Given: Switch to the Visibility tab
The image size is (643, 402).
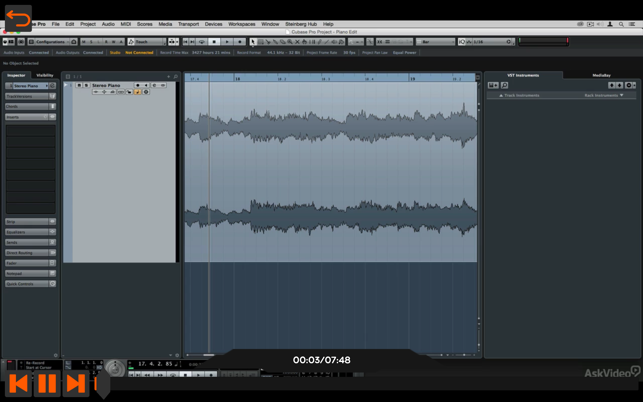Looking at the screenshot, I should click(45, 75).
